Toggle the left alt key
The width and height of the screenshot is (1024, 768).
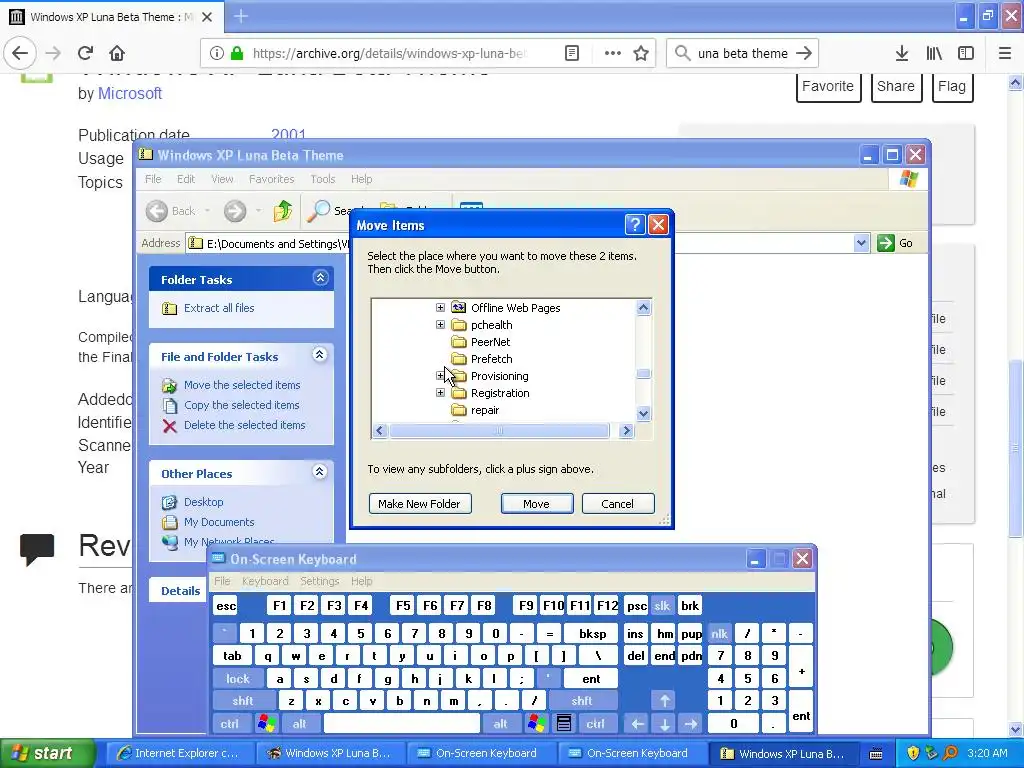(299, 723)
